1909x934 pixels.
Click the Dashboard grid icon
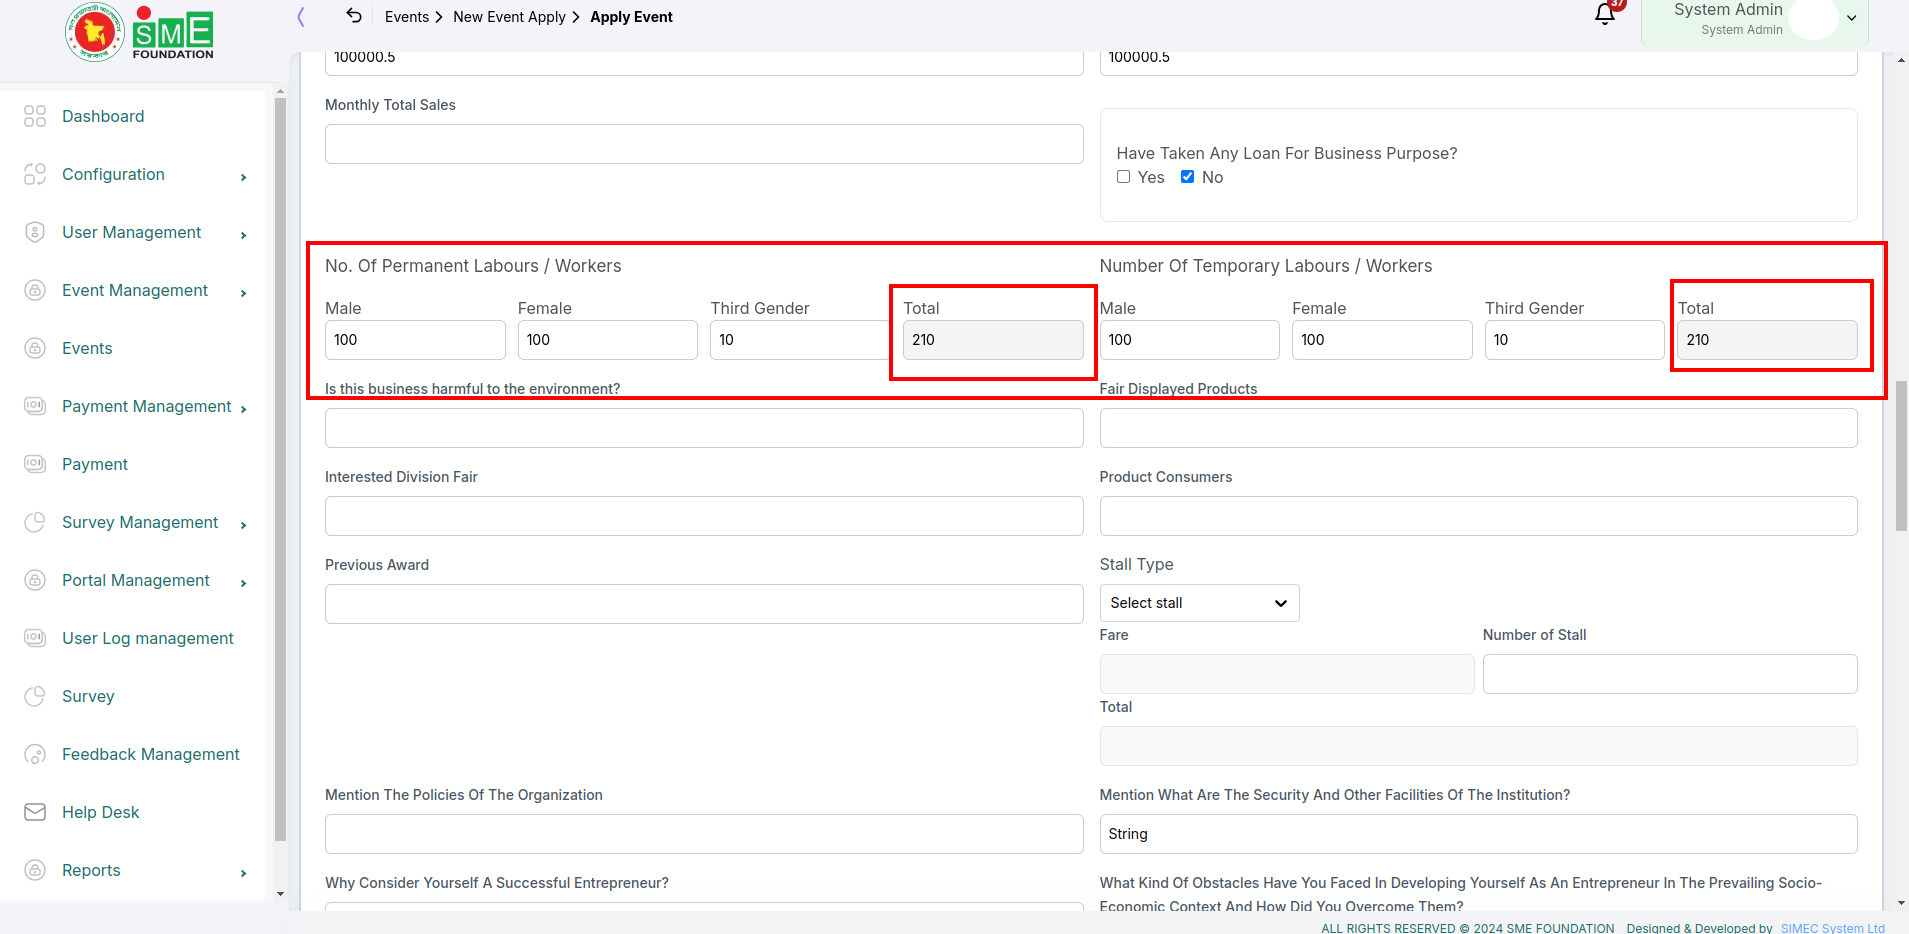(35, 116)
